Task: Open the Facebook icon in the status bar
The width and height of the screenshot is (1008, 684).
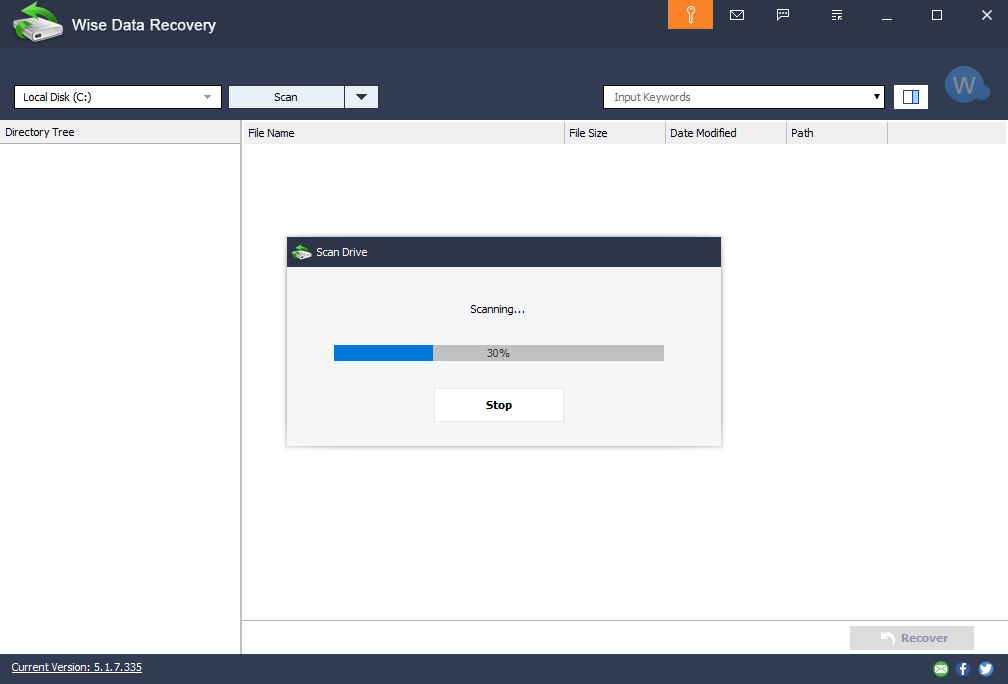Action: [963, 669]
